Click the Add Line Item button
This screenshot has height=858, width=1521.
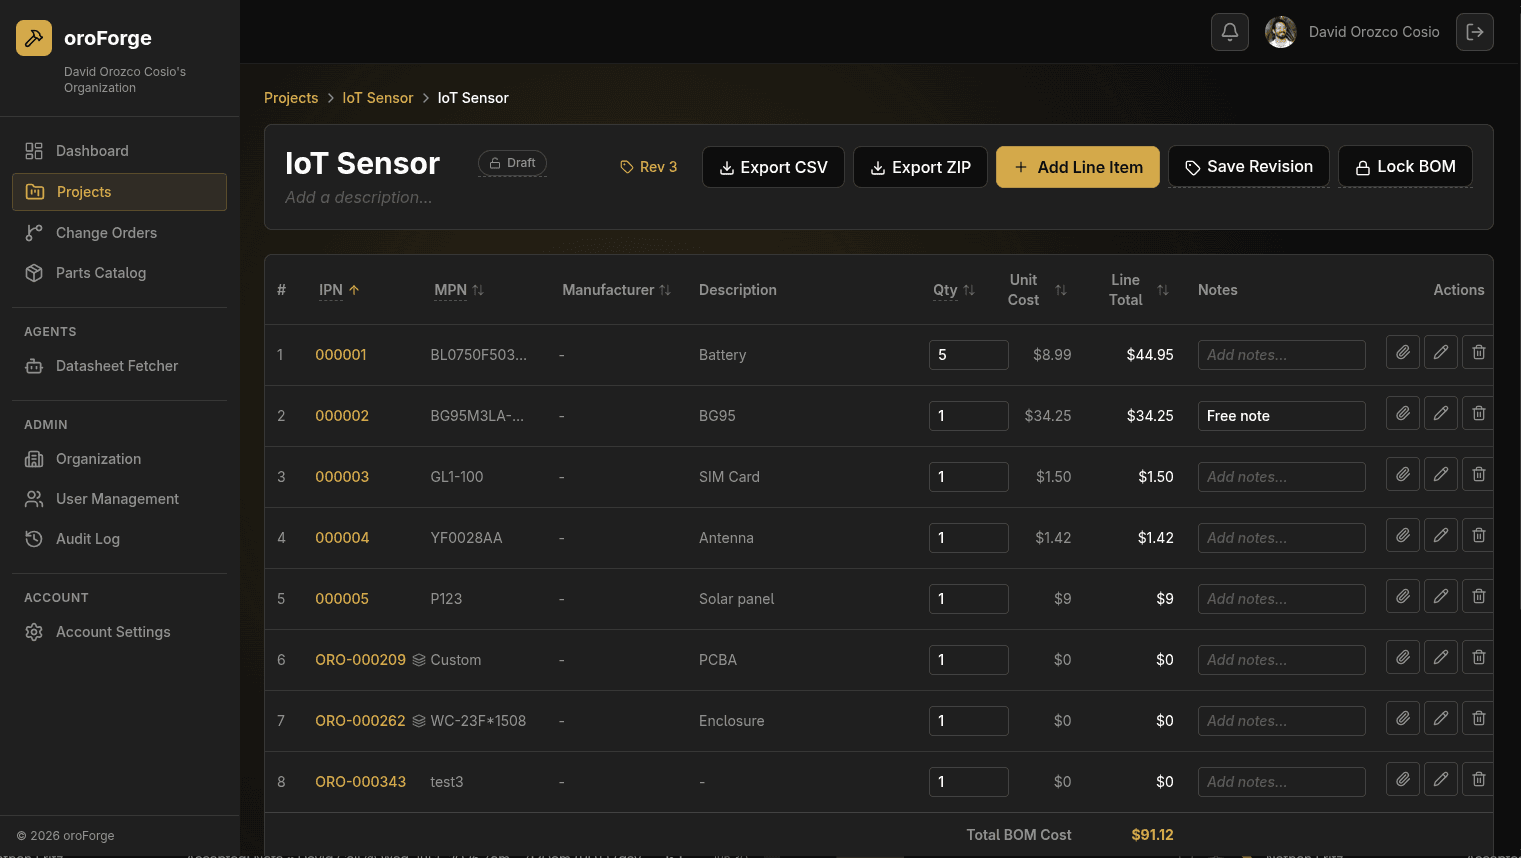coord(1078,167)
